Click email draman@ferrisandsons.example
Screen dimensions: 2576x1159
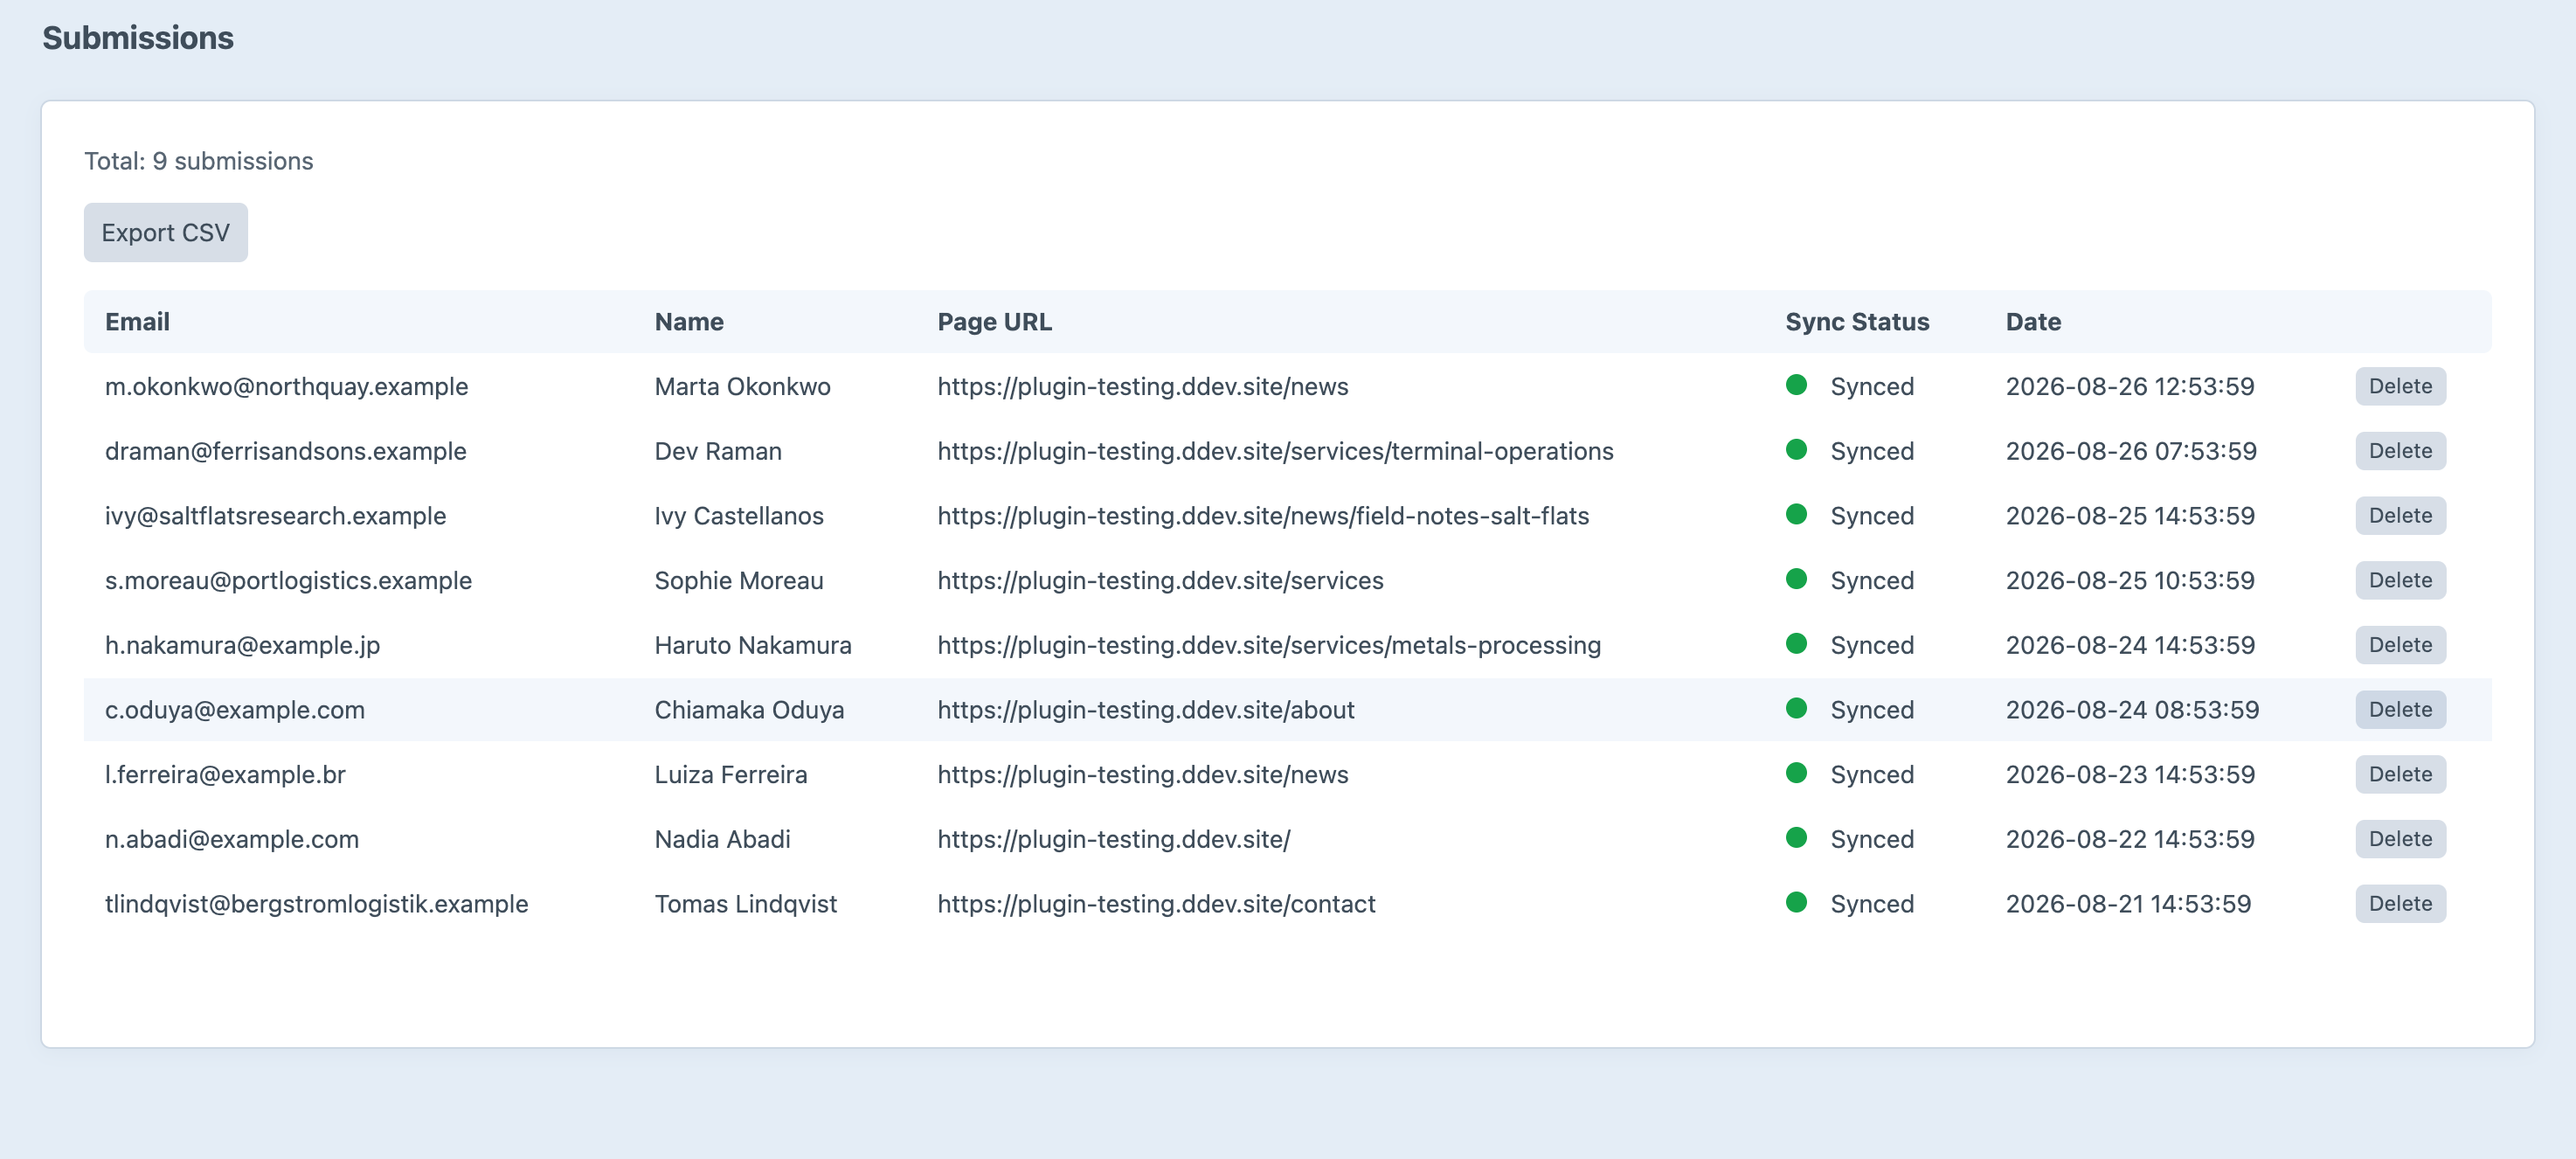click(285, 451)
